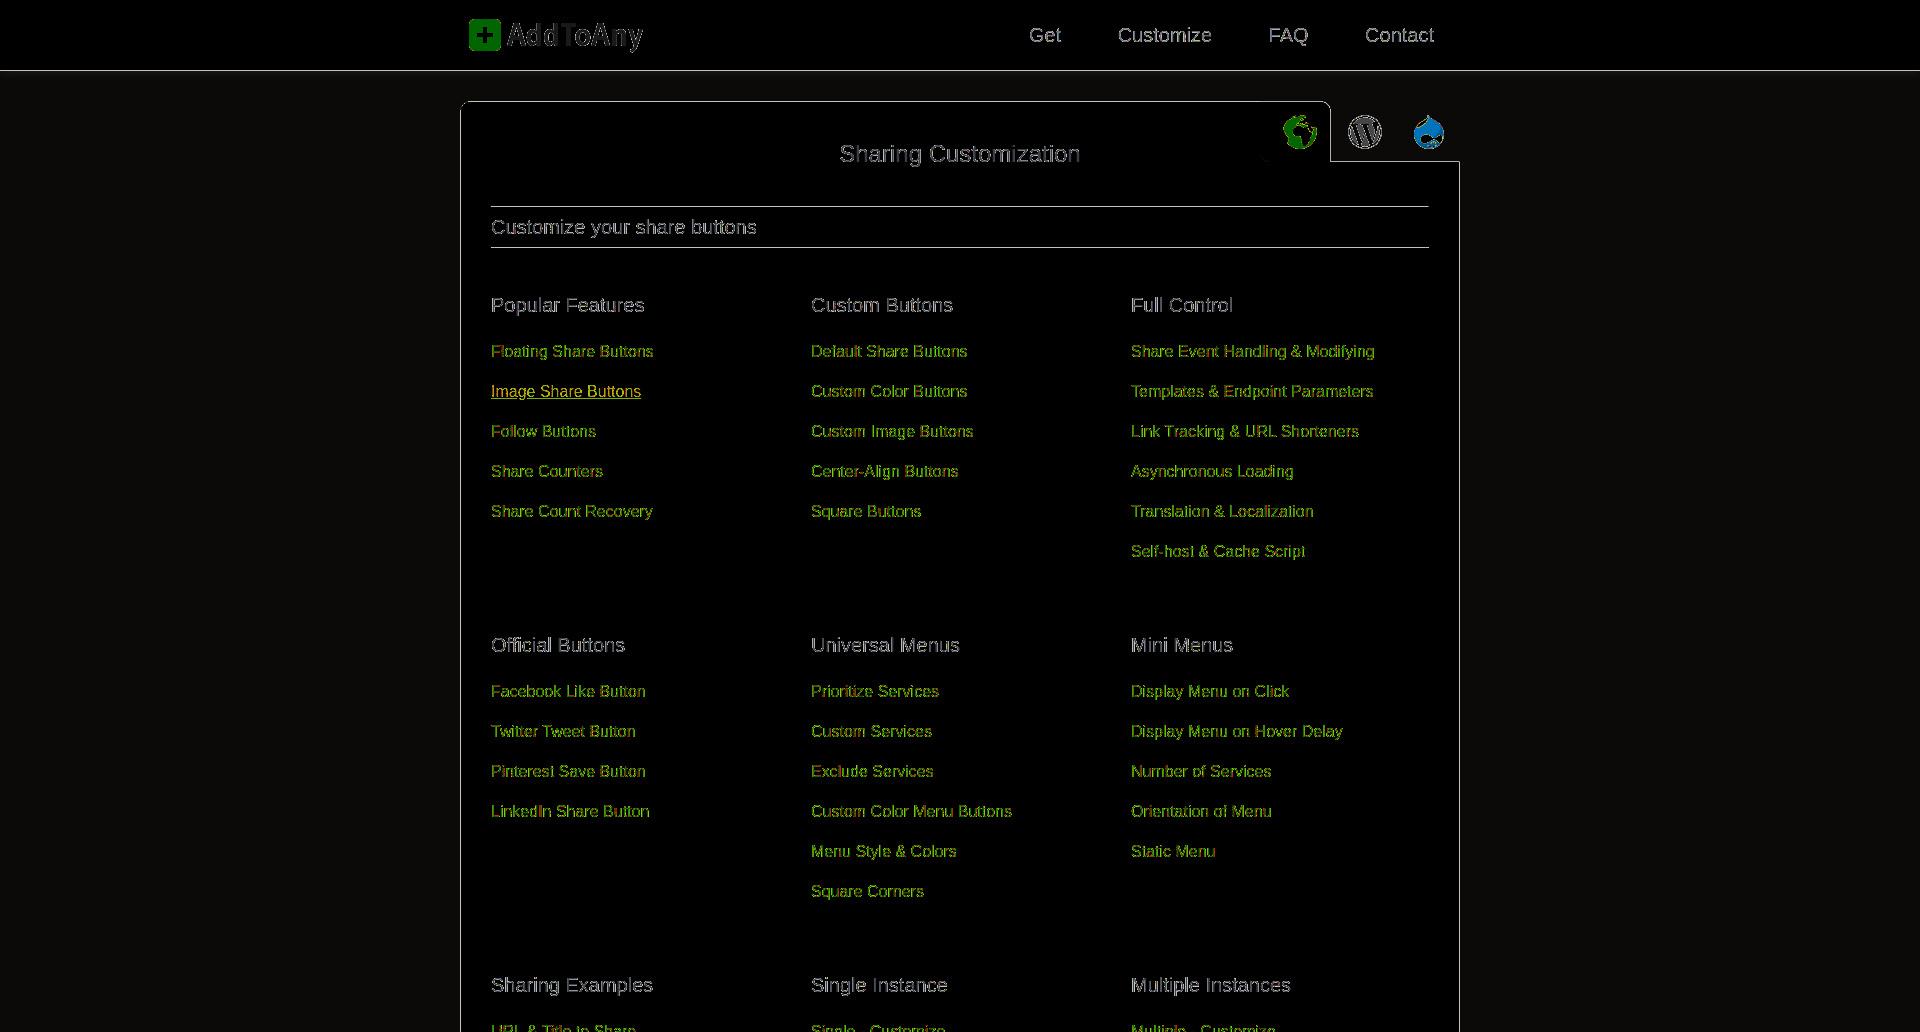Click the Universal Menus heading
The height and width of the screenshot is (1032, 1920).
coord(885,645)
